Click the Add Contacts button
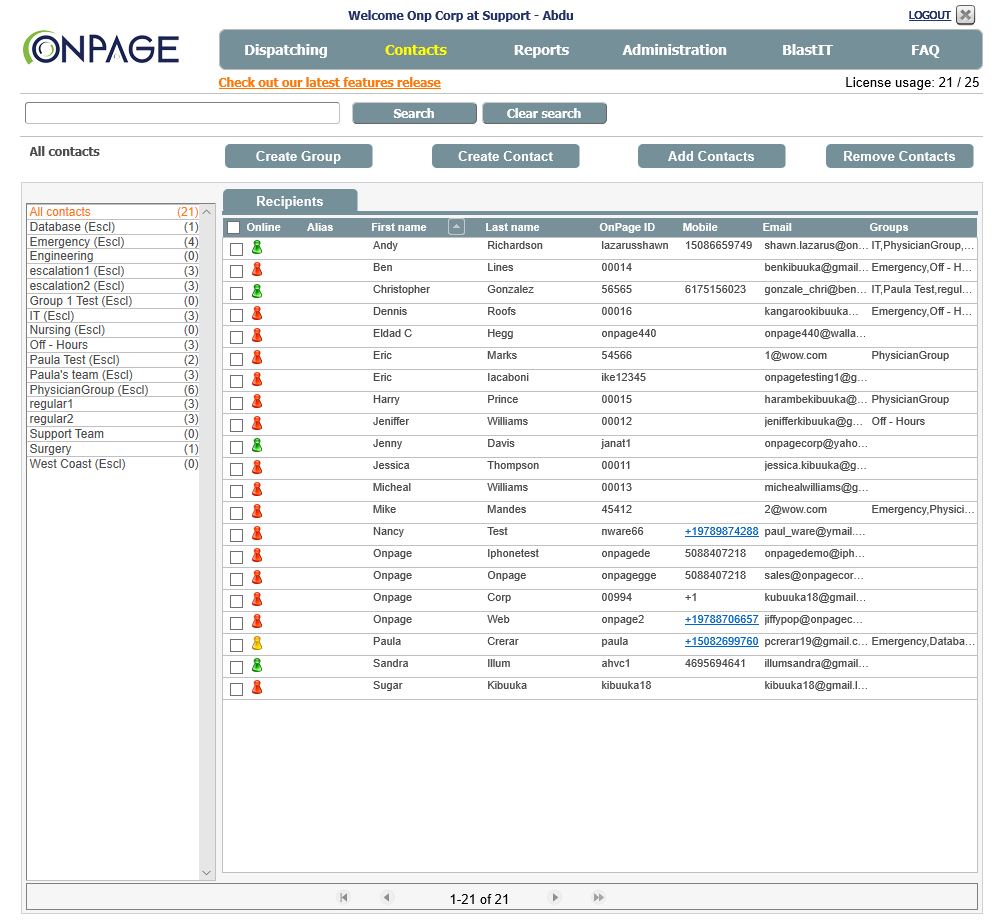The height and width of the screenshot is (923, 994). [711, 156]
